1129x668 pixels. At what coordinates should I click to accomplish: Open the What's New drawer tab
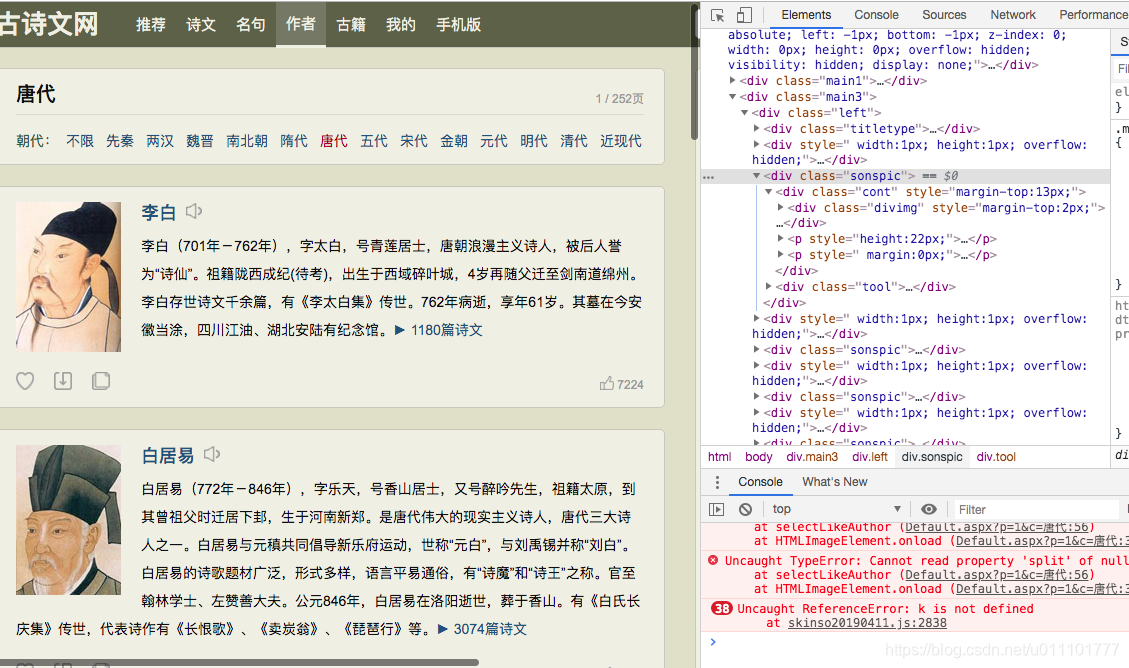835,482
